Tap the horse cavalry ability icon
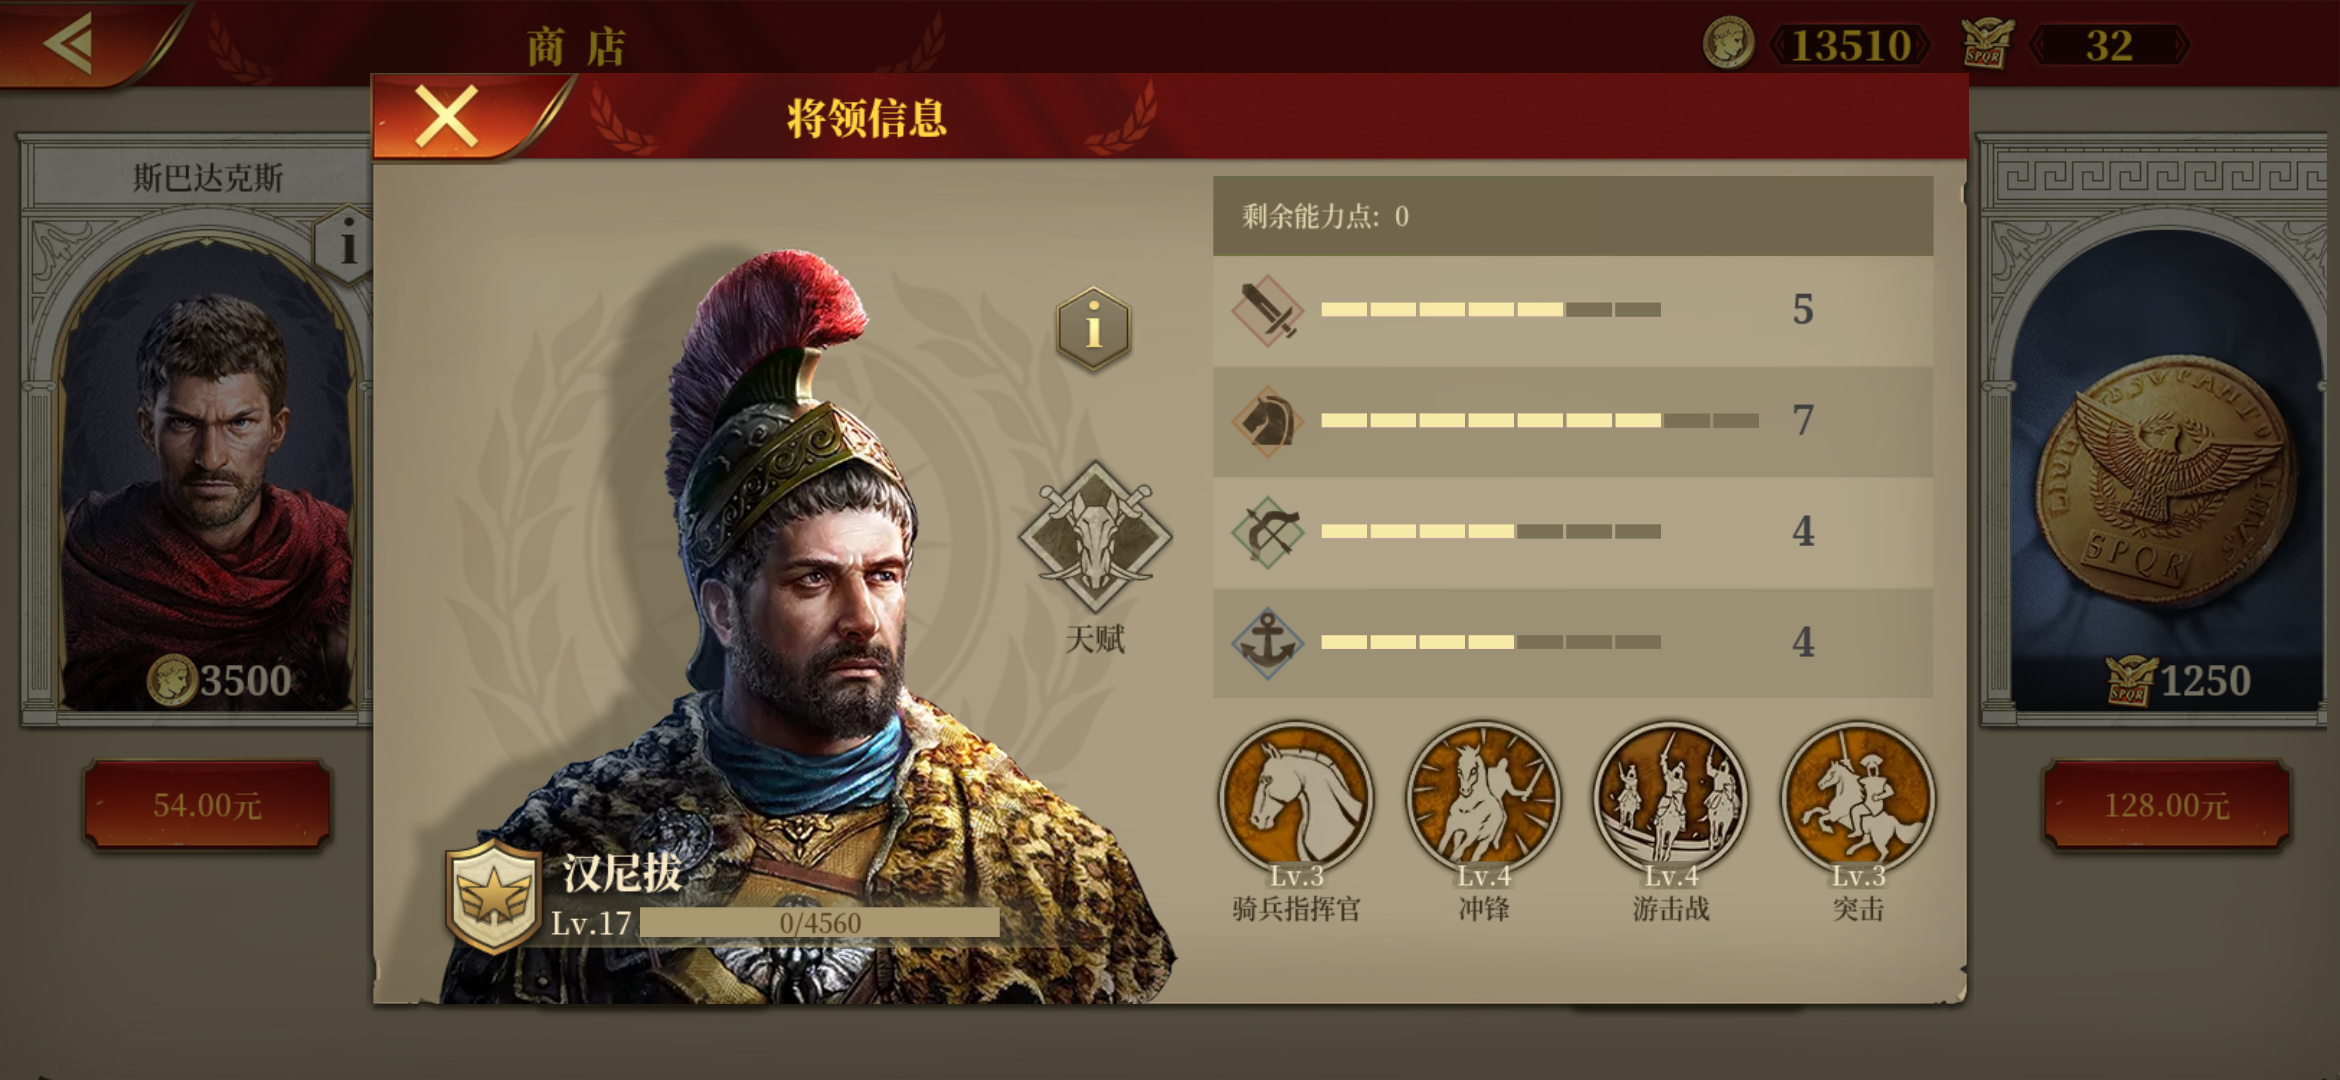The height and width of the screenshot is (1080, 2340). pos(1268,421)
